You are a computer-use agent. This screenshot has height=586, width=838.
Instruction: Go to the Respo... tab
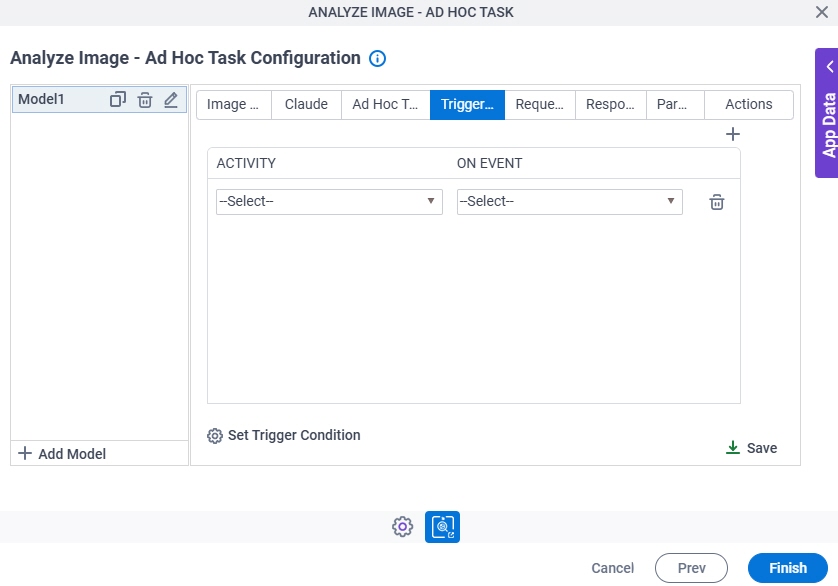610,104
